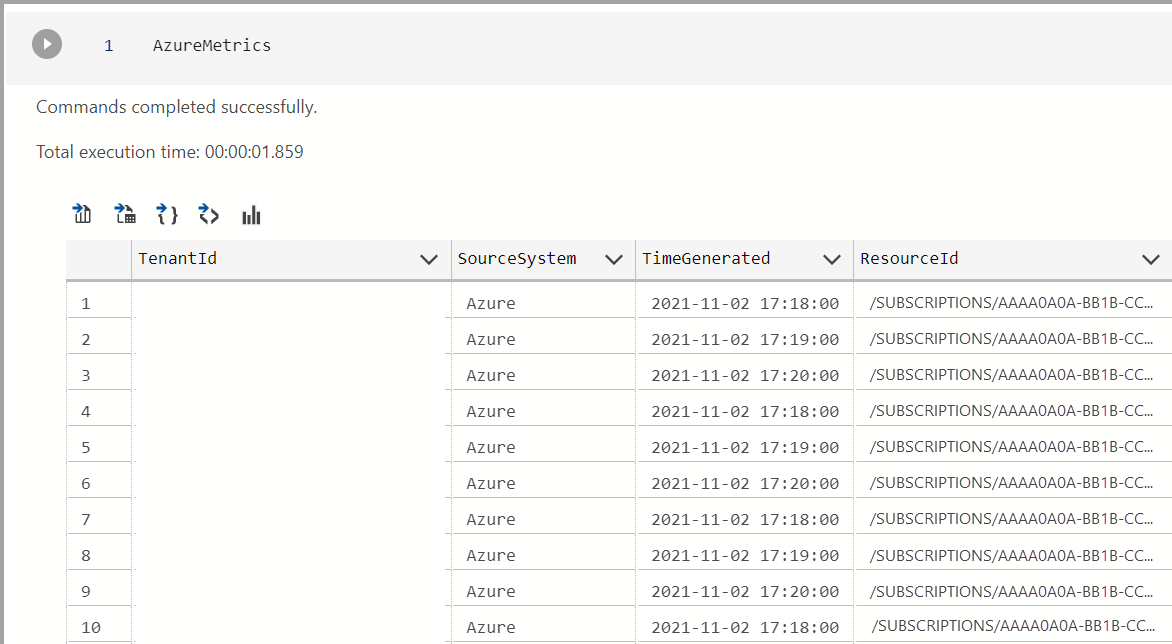
Task: Select row number 9 header
Action: click(x=86, y=592)
